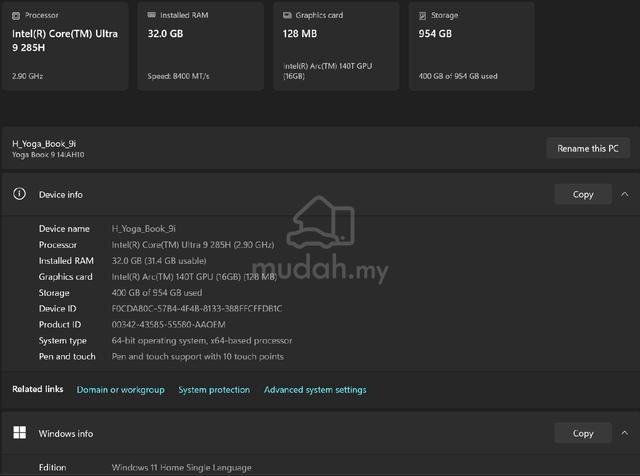Click the Graphics card icon
The image size is (640, 476).
287,15
